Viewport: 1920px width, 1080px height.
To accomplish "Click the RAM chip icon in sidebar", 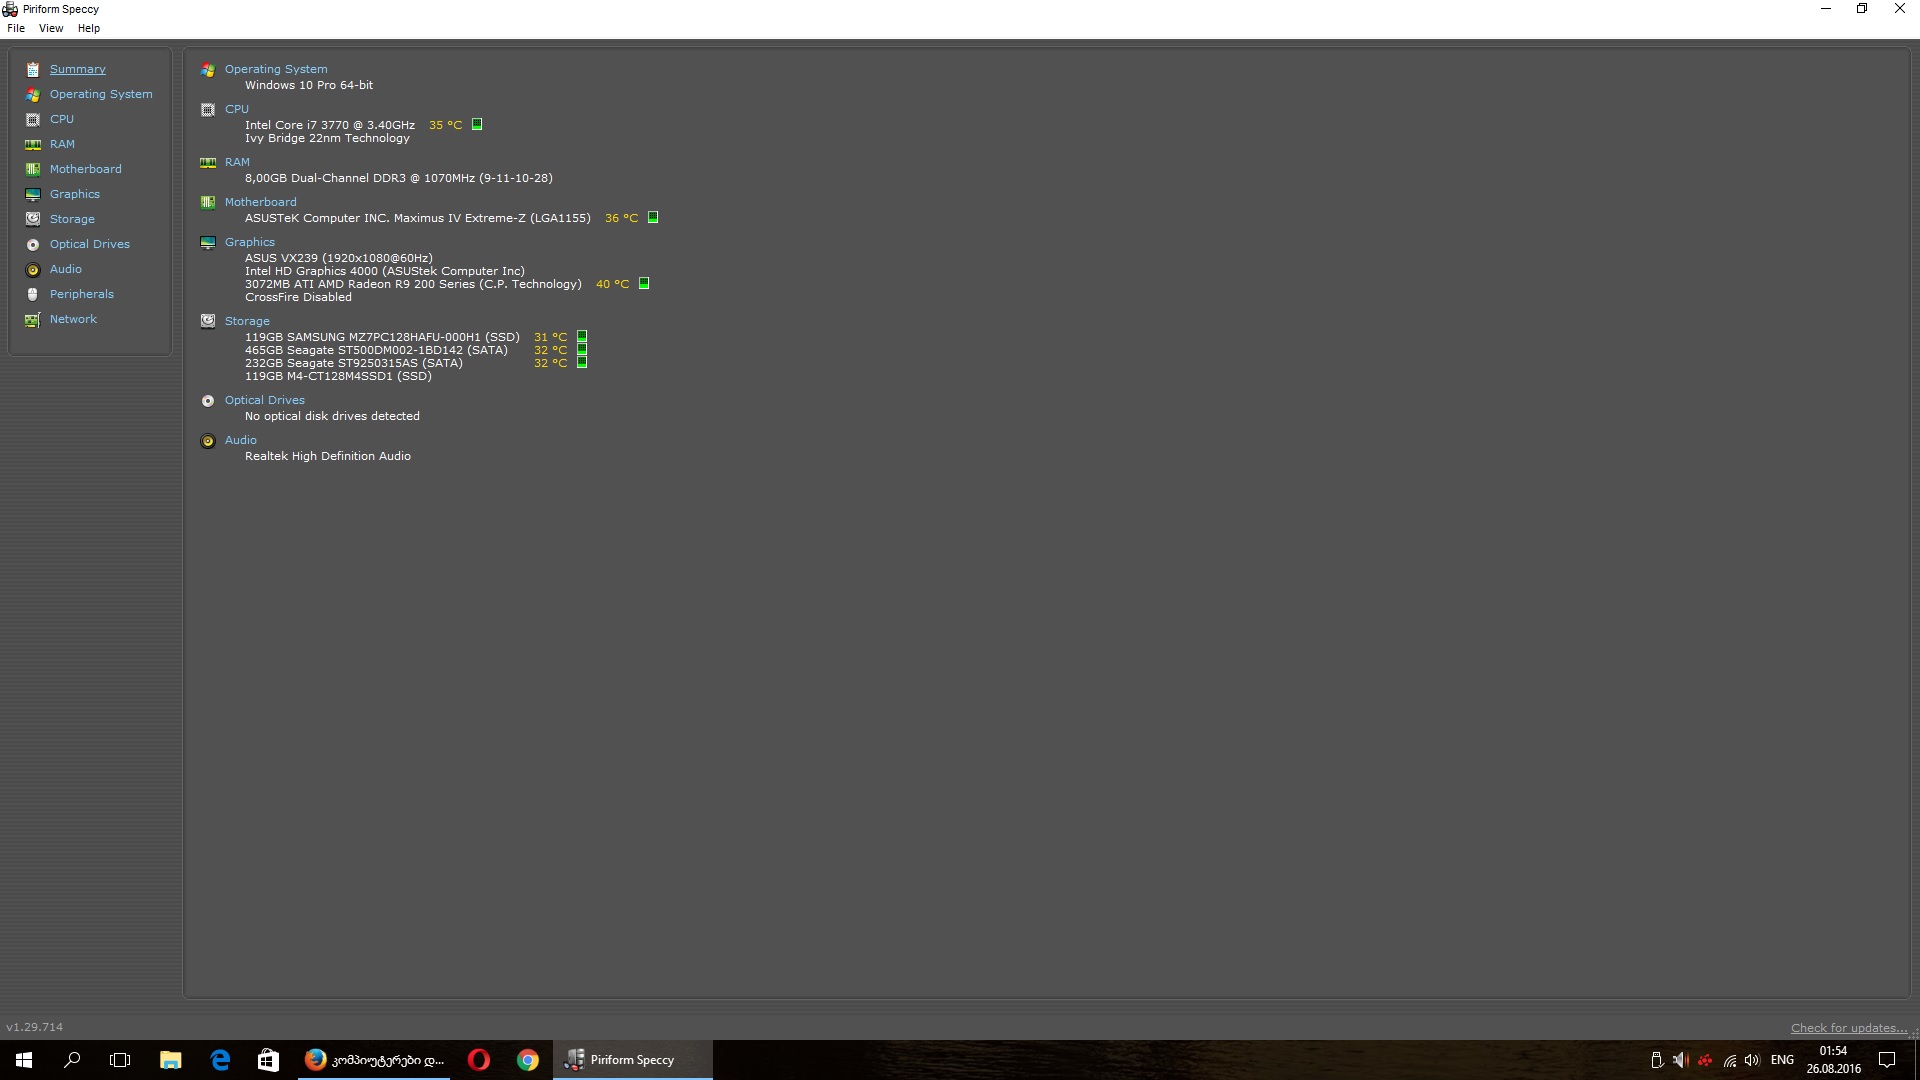I will click(x=33, y=144).
